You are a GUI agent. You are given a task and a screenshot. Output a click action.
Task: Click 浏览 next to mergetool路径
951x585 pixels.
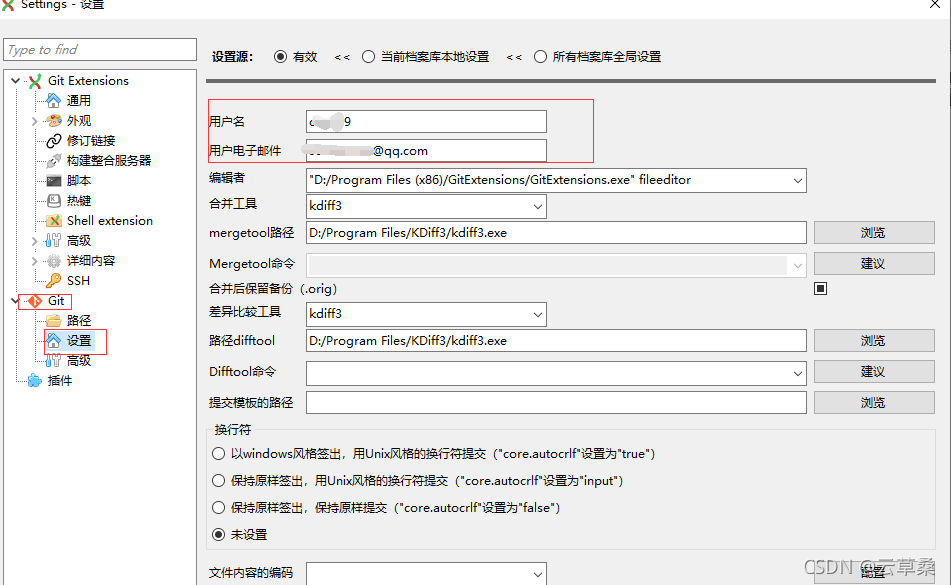click(874, 233)
